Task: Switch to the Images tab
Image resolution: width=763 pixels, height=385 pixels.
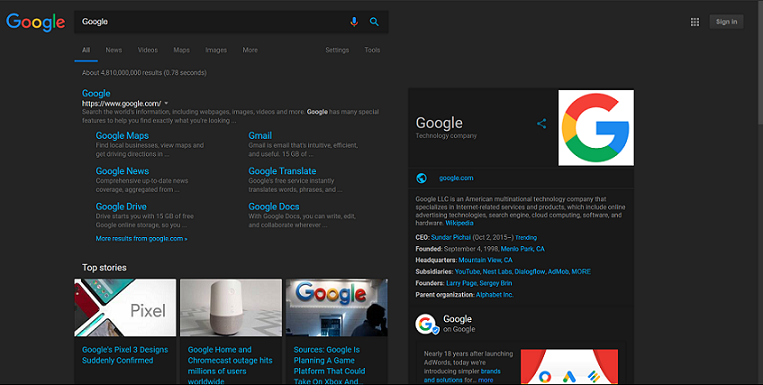Action: click(216, 50)
